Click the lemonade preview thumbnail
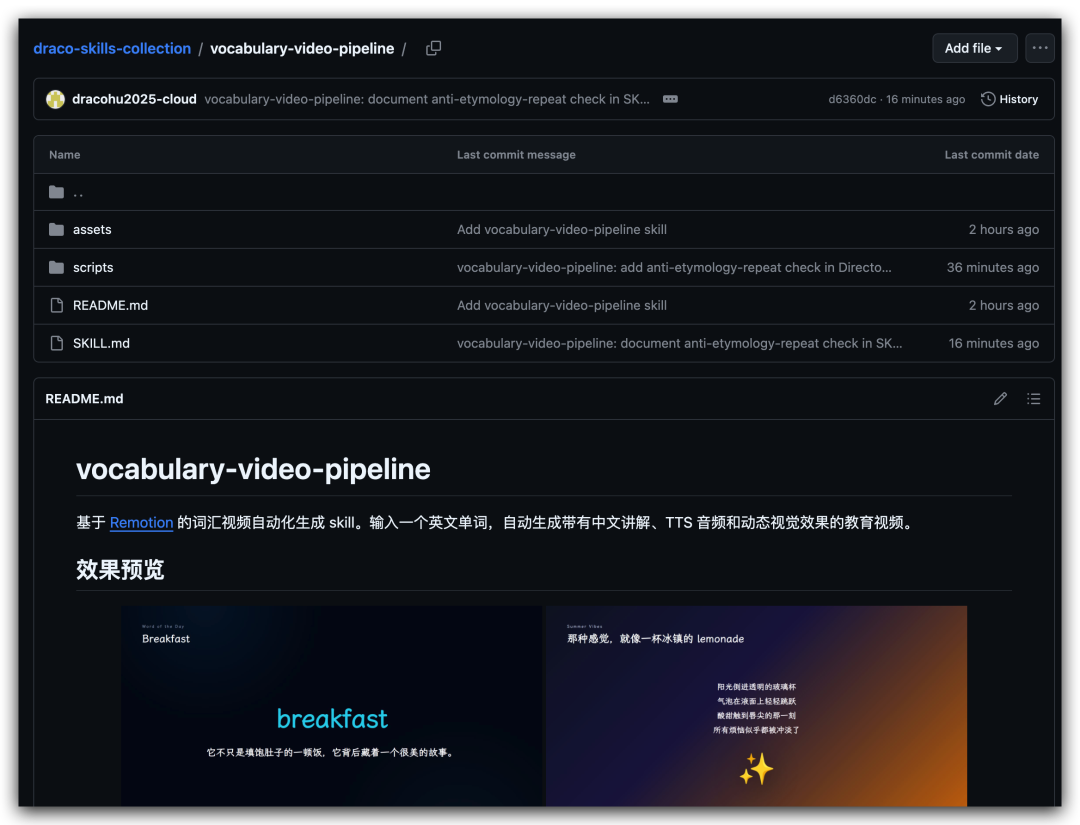1080x825 pixels. click(x=756, y=705)
